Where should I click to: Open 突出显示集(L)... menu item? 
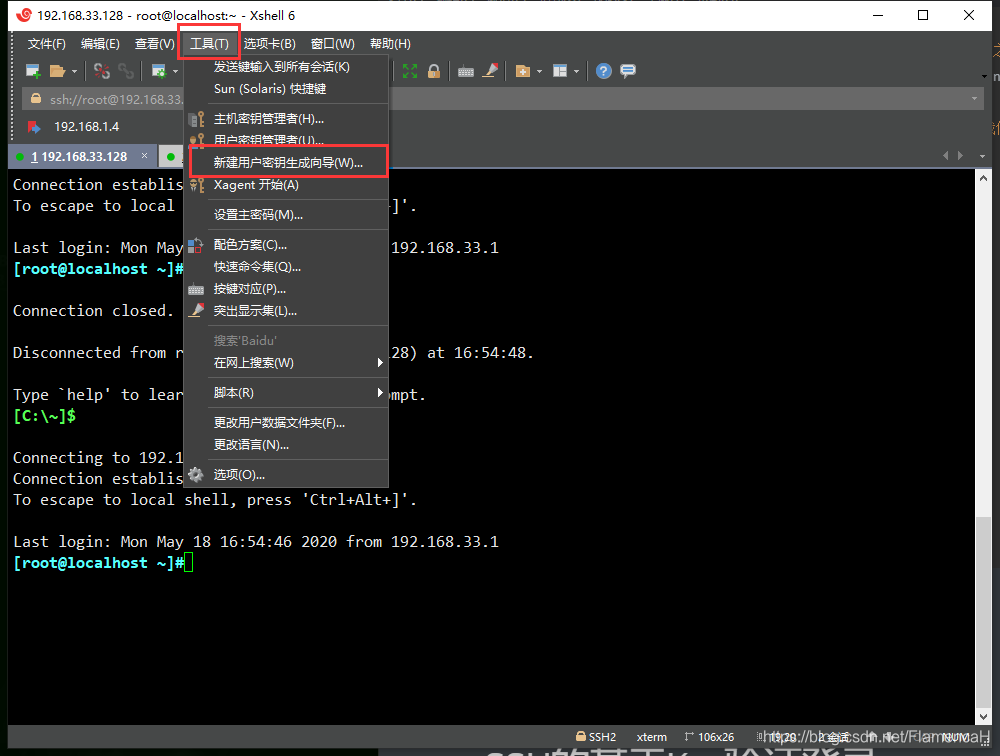[286, 311]
